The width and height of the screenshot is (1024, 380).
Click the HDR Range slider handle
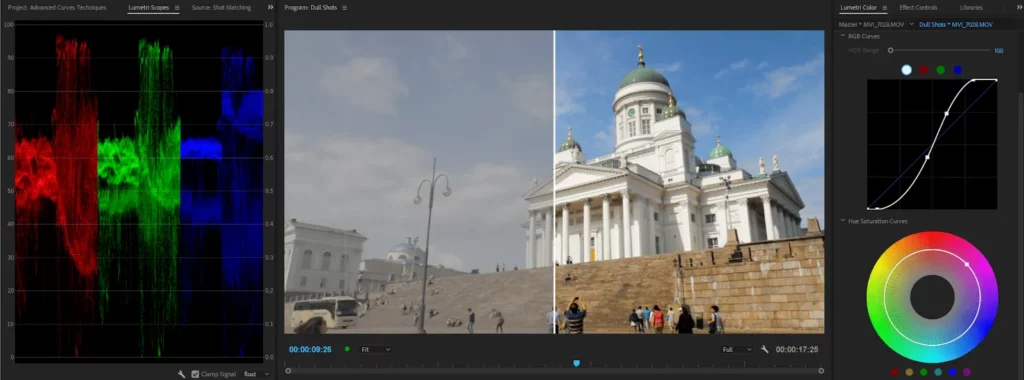(890, 50)
